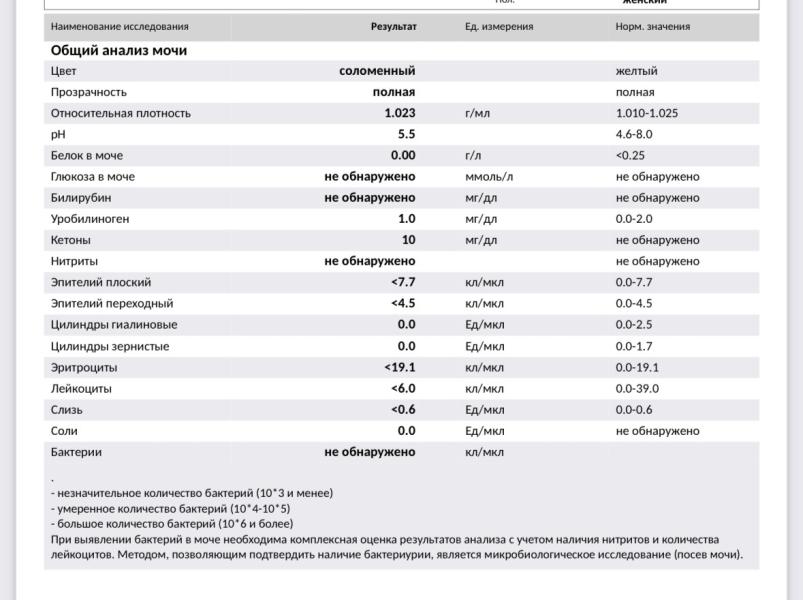Select the 'Прозрачность' row label
The image size is (803, 600).
coord(89,92)
